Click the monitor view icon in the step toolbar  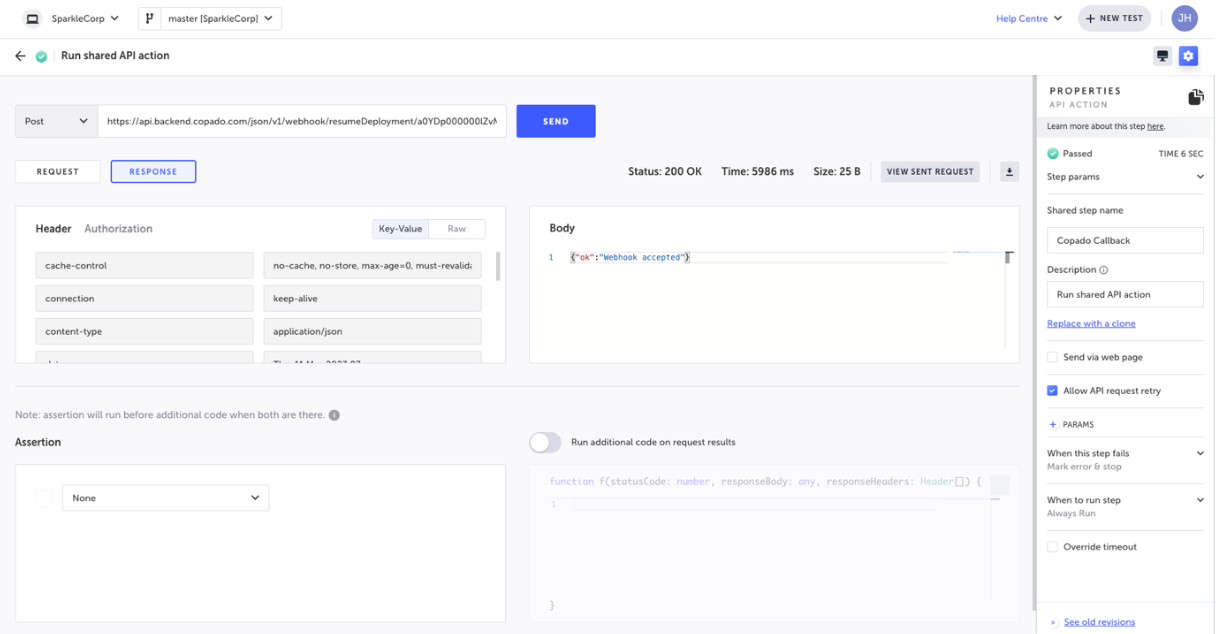[x=1162, y=56]
